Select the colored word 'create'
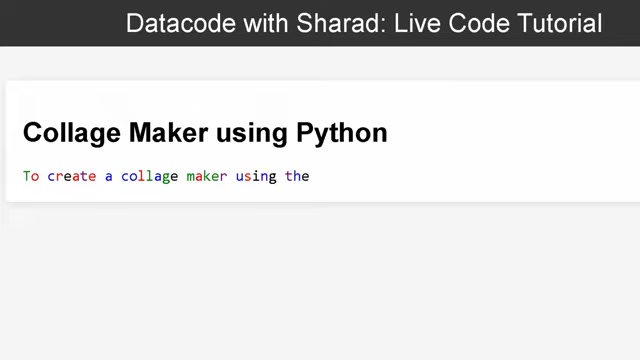640x360 pixels. 72,176
